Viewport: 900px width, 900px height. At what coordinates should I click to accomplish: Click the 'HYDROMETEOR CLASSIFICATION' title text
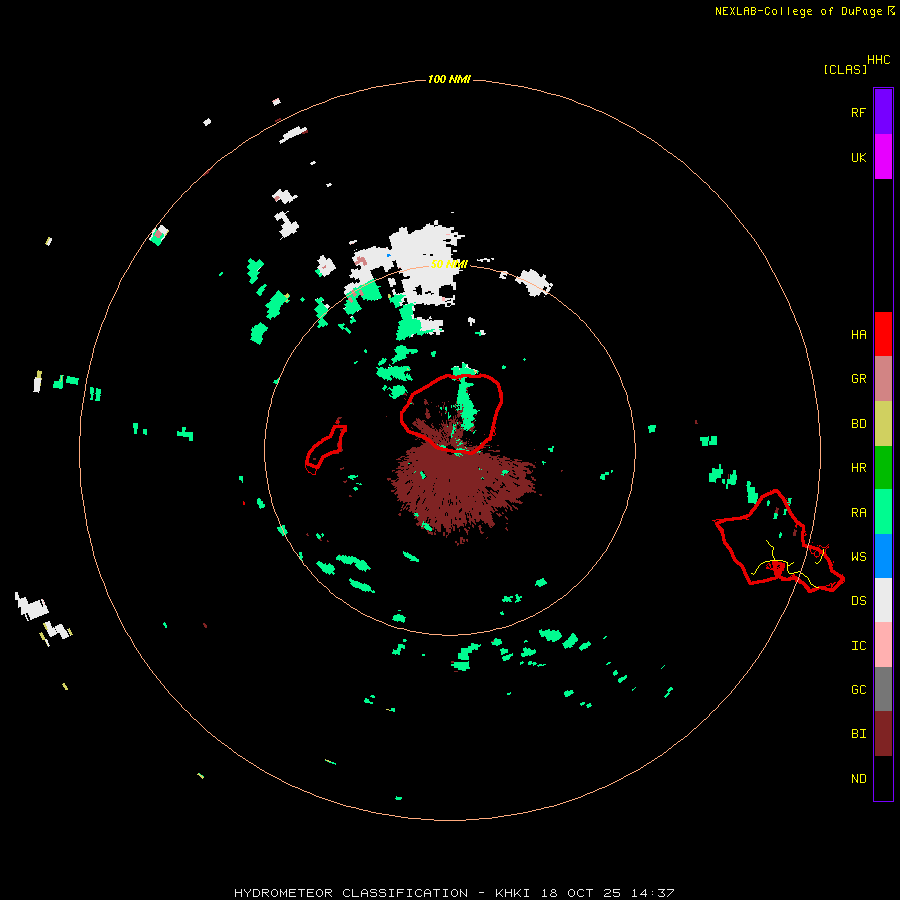350,893
